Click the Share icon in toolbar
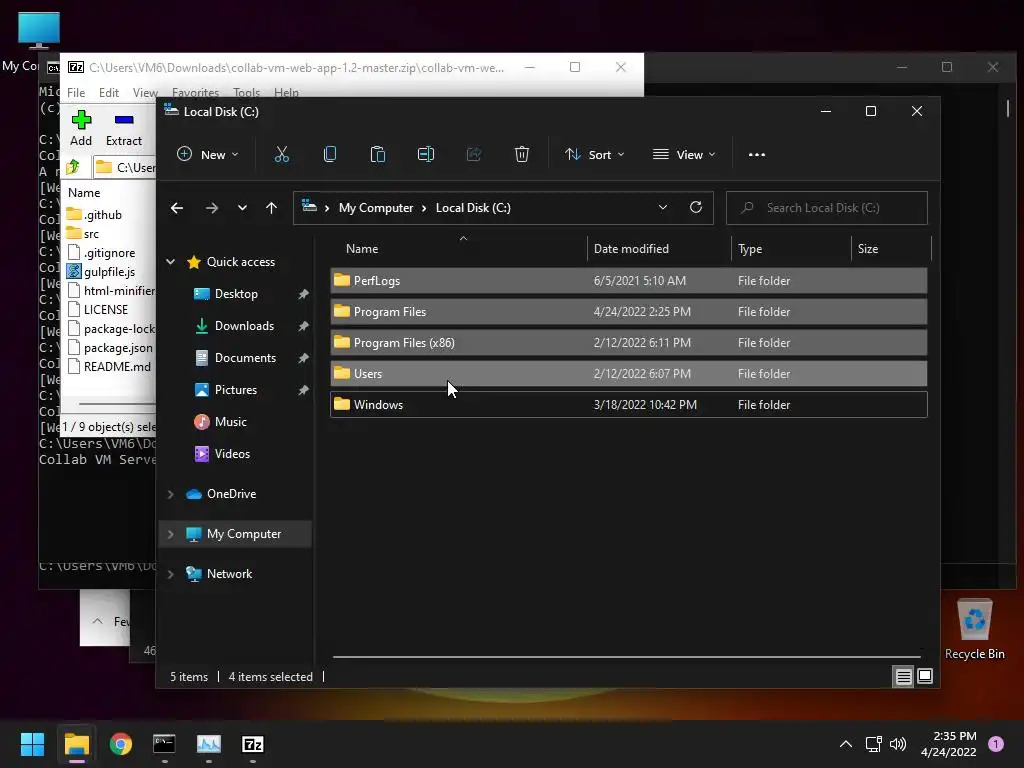1024x768 pixels. 474,155
